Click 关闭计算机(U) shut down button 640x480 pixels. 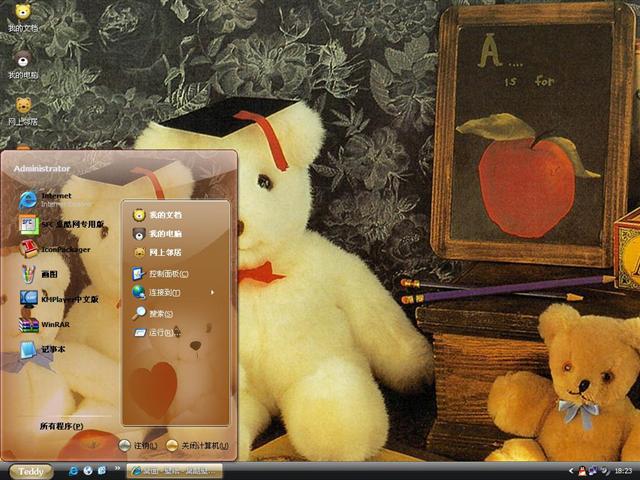pyautogui.click(x=198, y=445)
